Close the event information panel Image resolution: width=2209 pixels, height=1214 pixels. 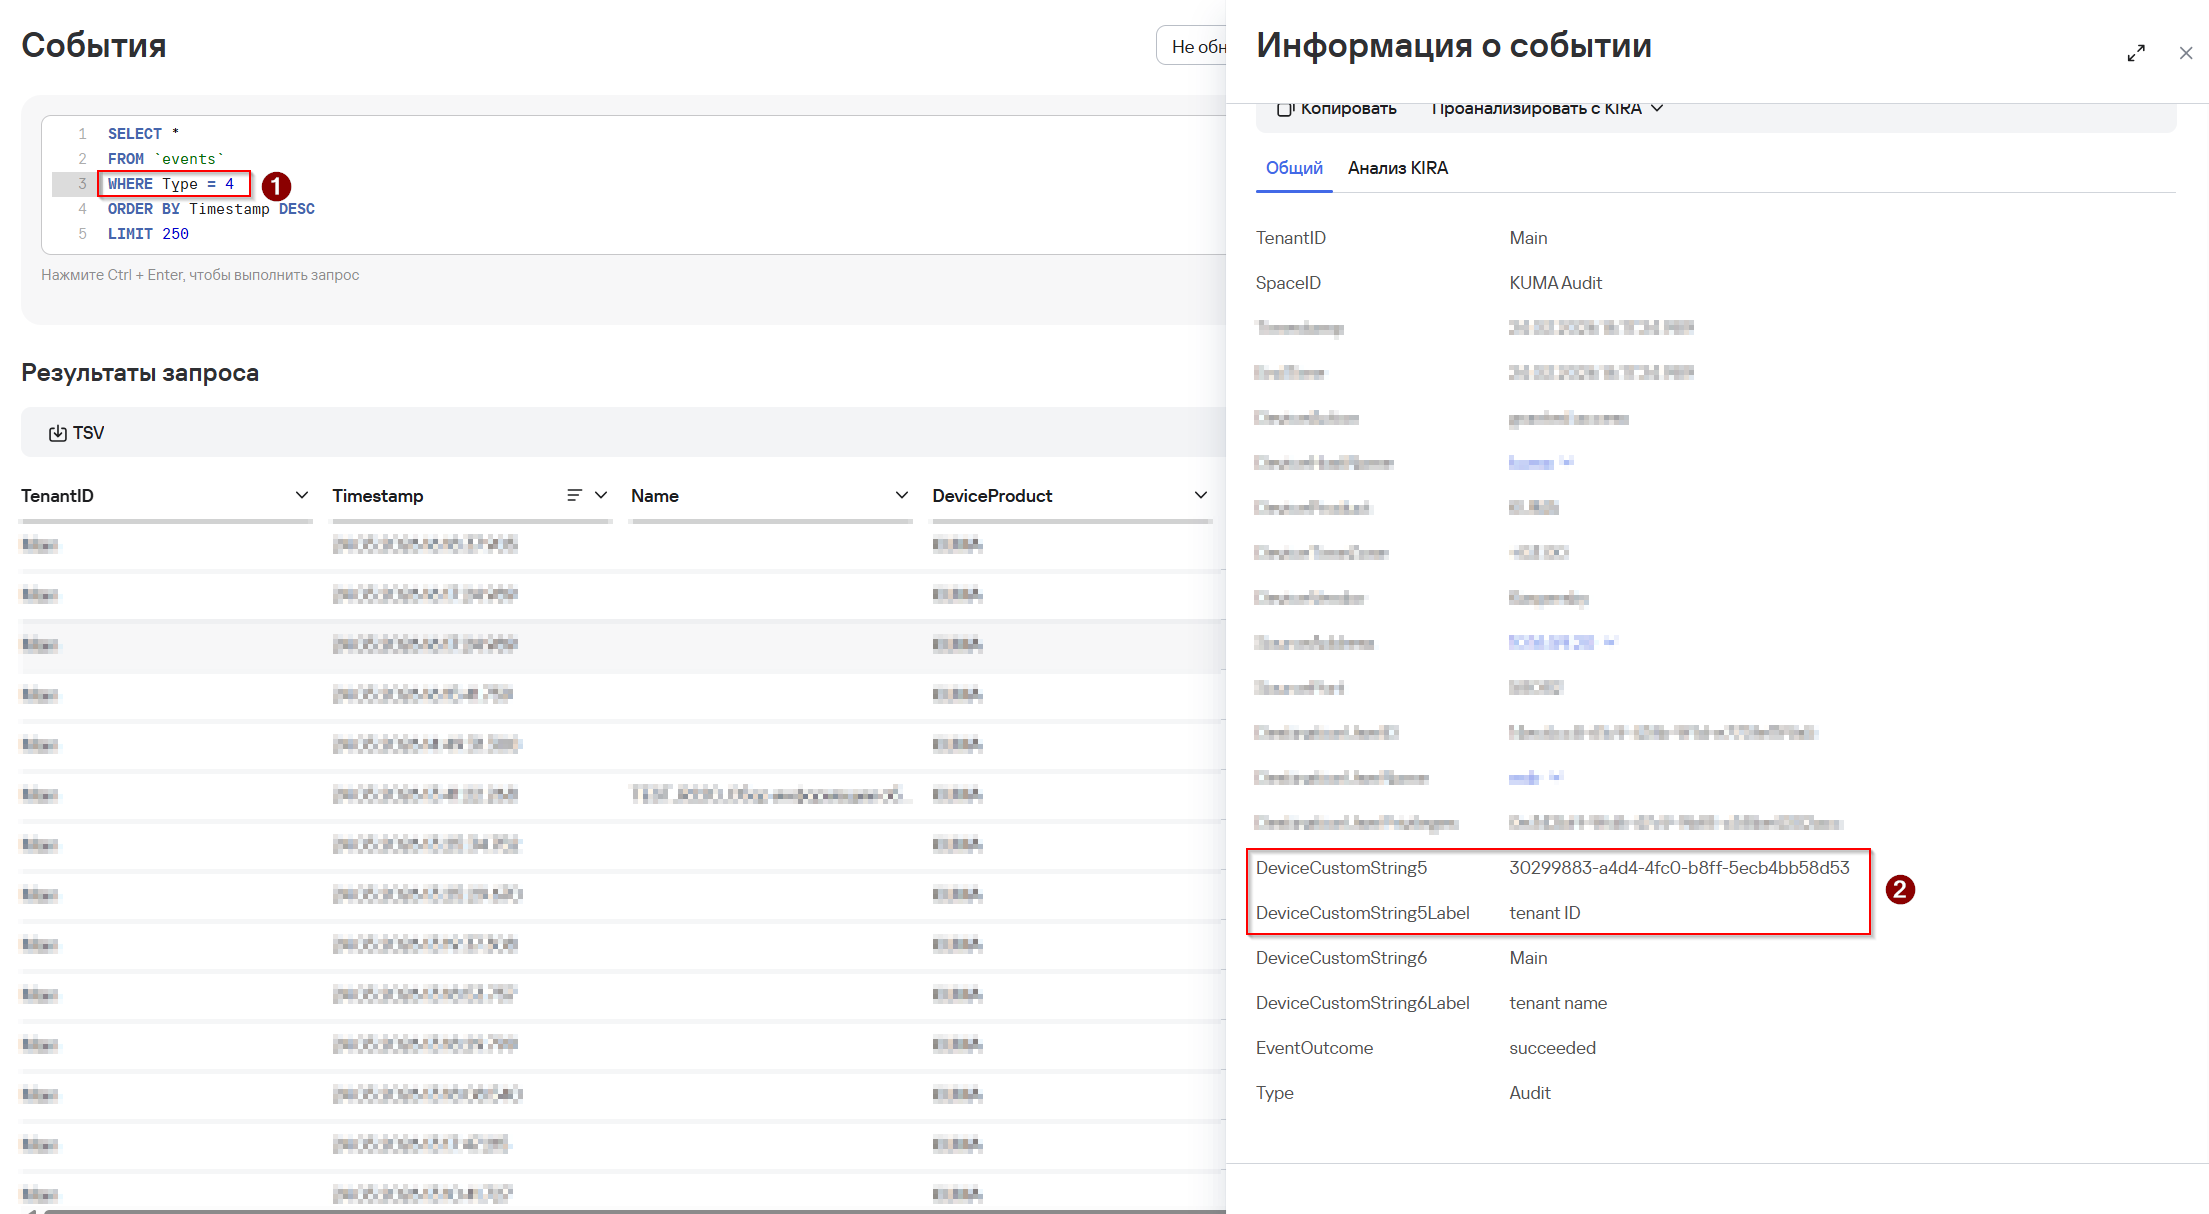2185,53
